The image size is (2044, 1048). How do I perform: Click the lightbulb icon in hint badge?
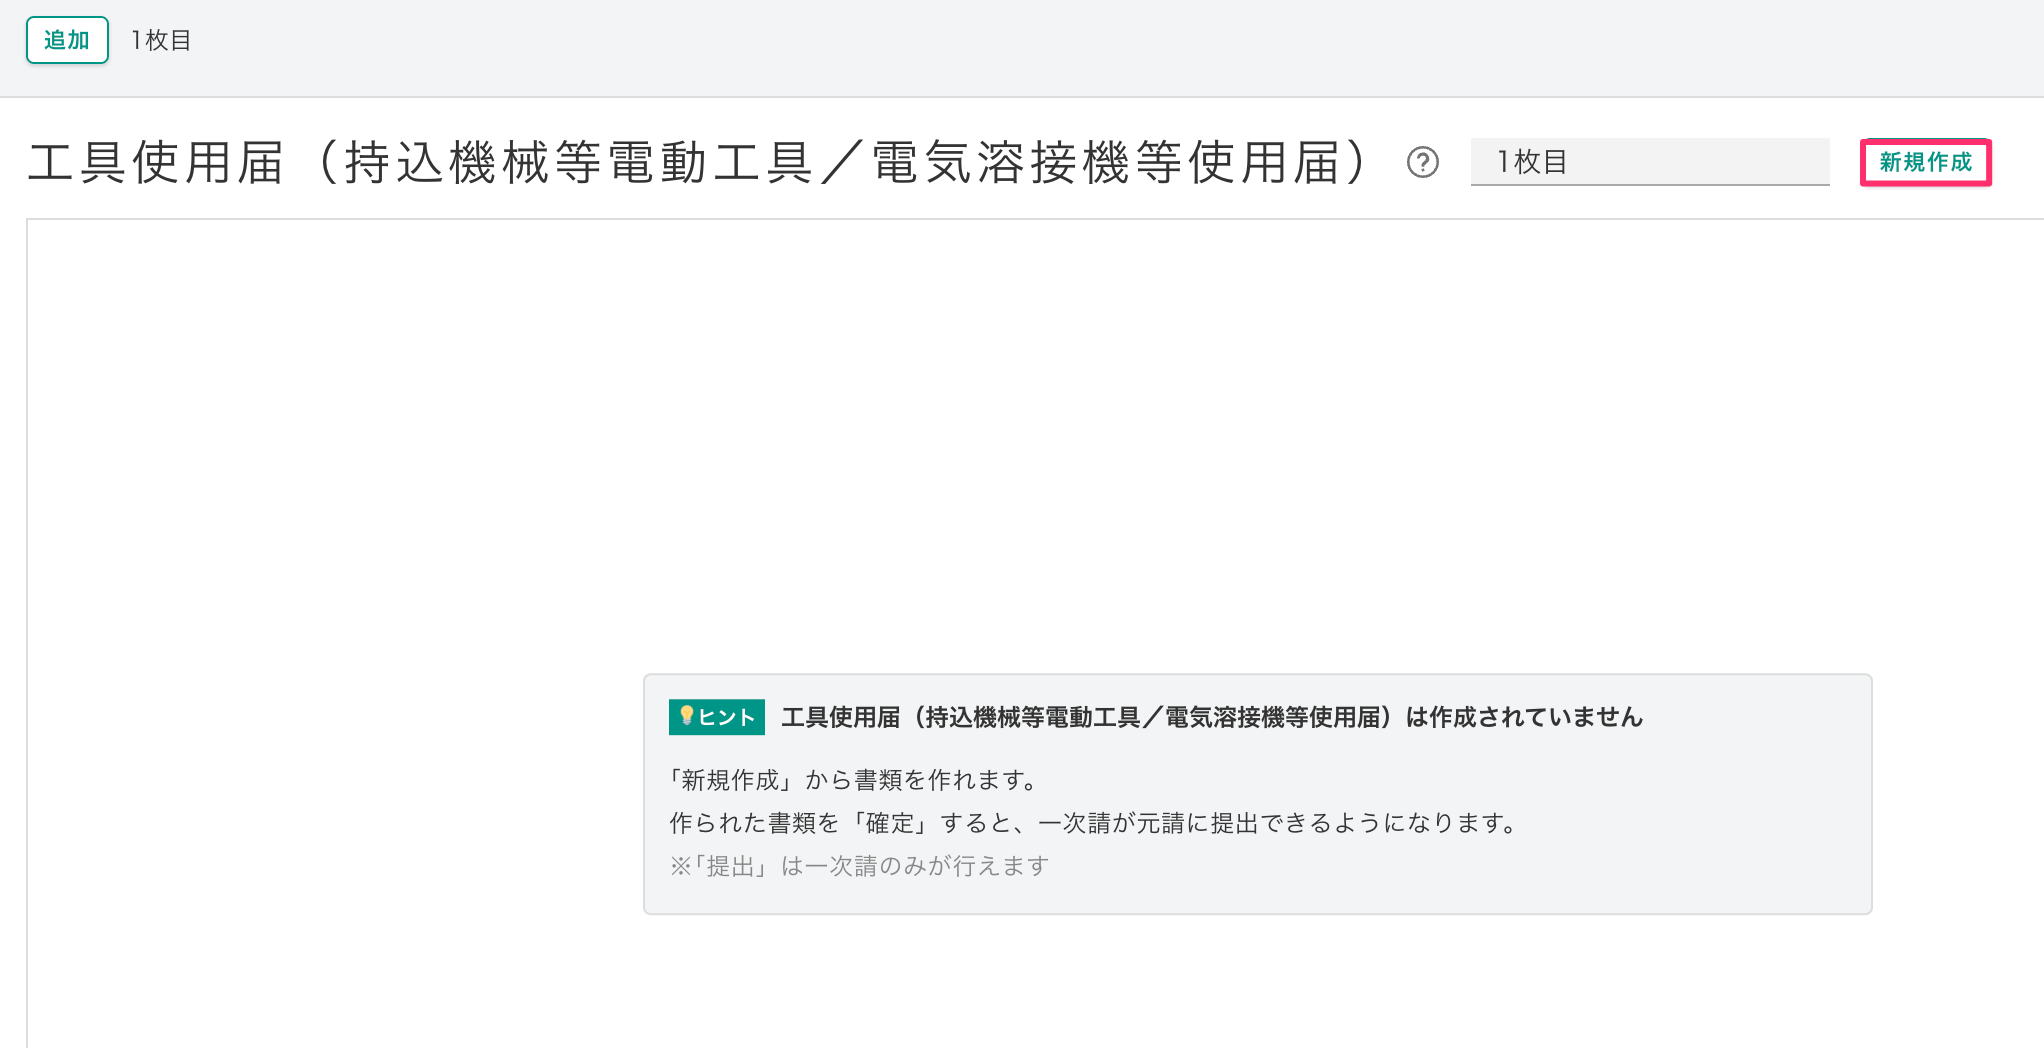pyautogui.click(x=686, y=716)
